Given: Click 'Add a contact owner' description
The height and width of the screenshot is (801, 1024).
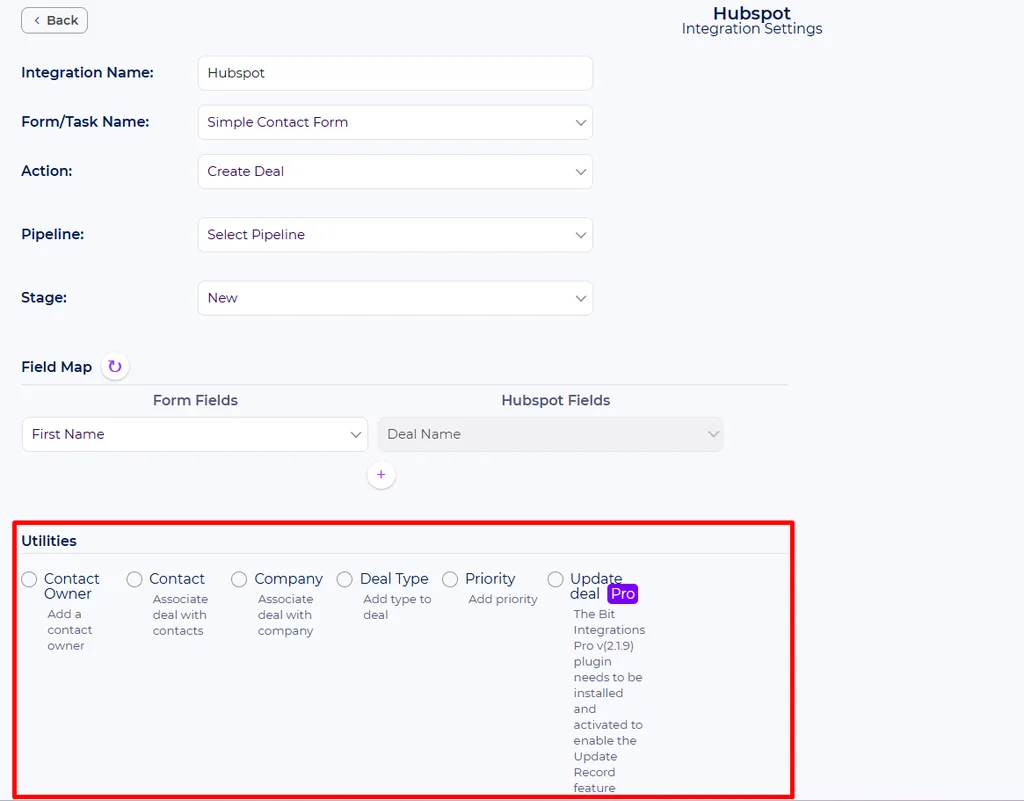Looking at the screenshot, I should [x=69, y=630].
